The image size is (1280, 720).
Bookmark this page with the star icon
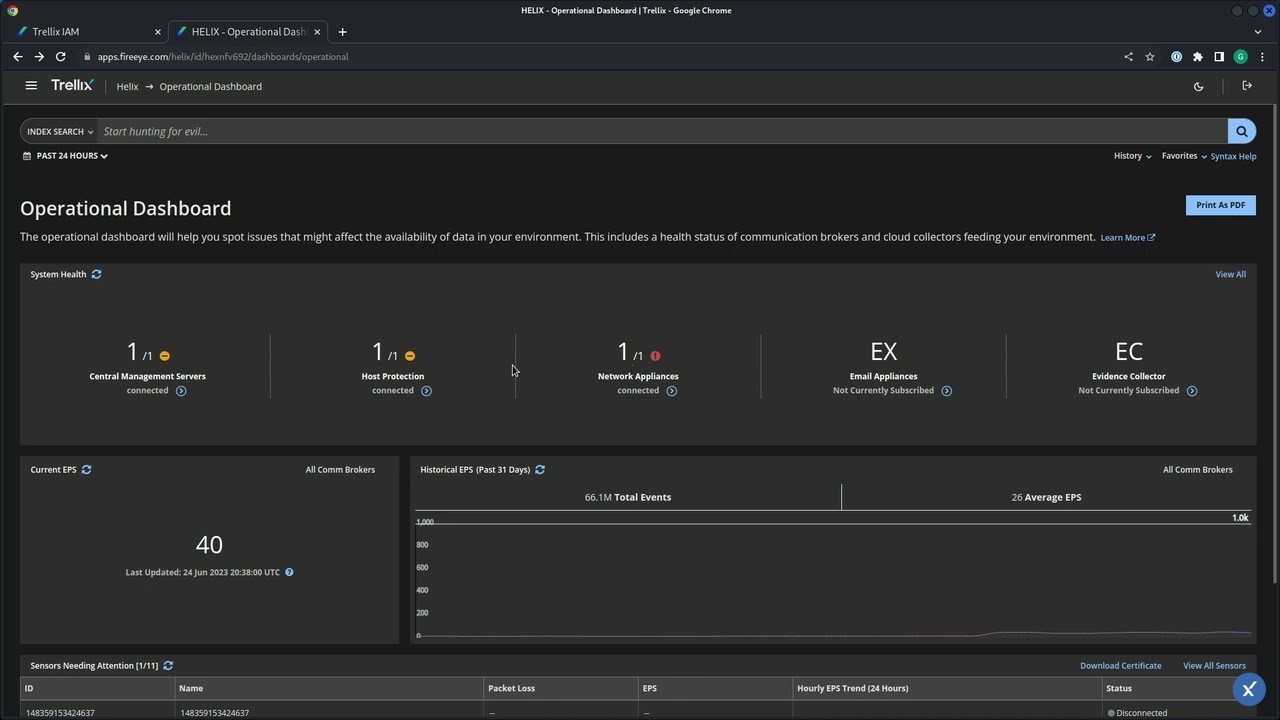1150,57
